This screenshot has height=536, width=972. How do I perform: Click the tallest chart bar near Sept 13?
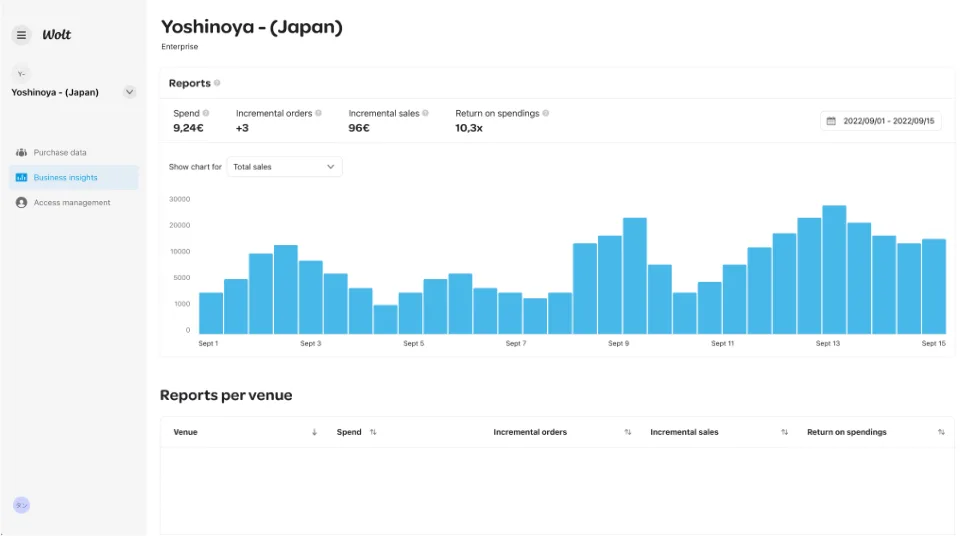(834, 270)
